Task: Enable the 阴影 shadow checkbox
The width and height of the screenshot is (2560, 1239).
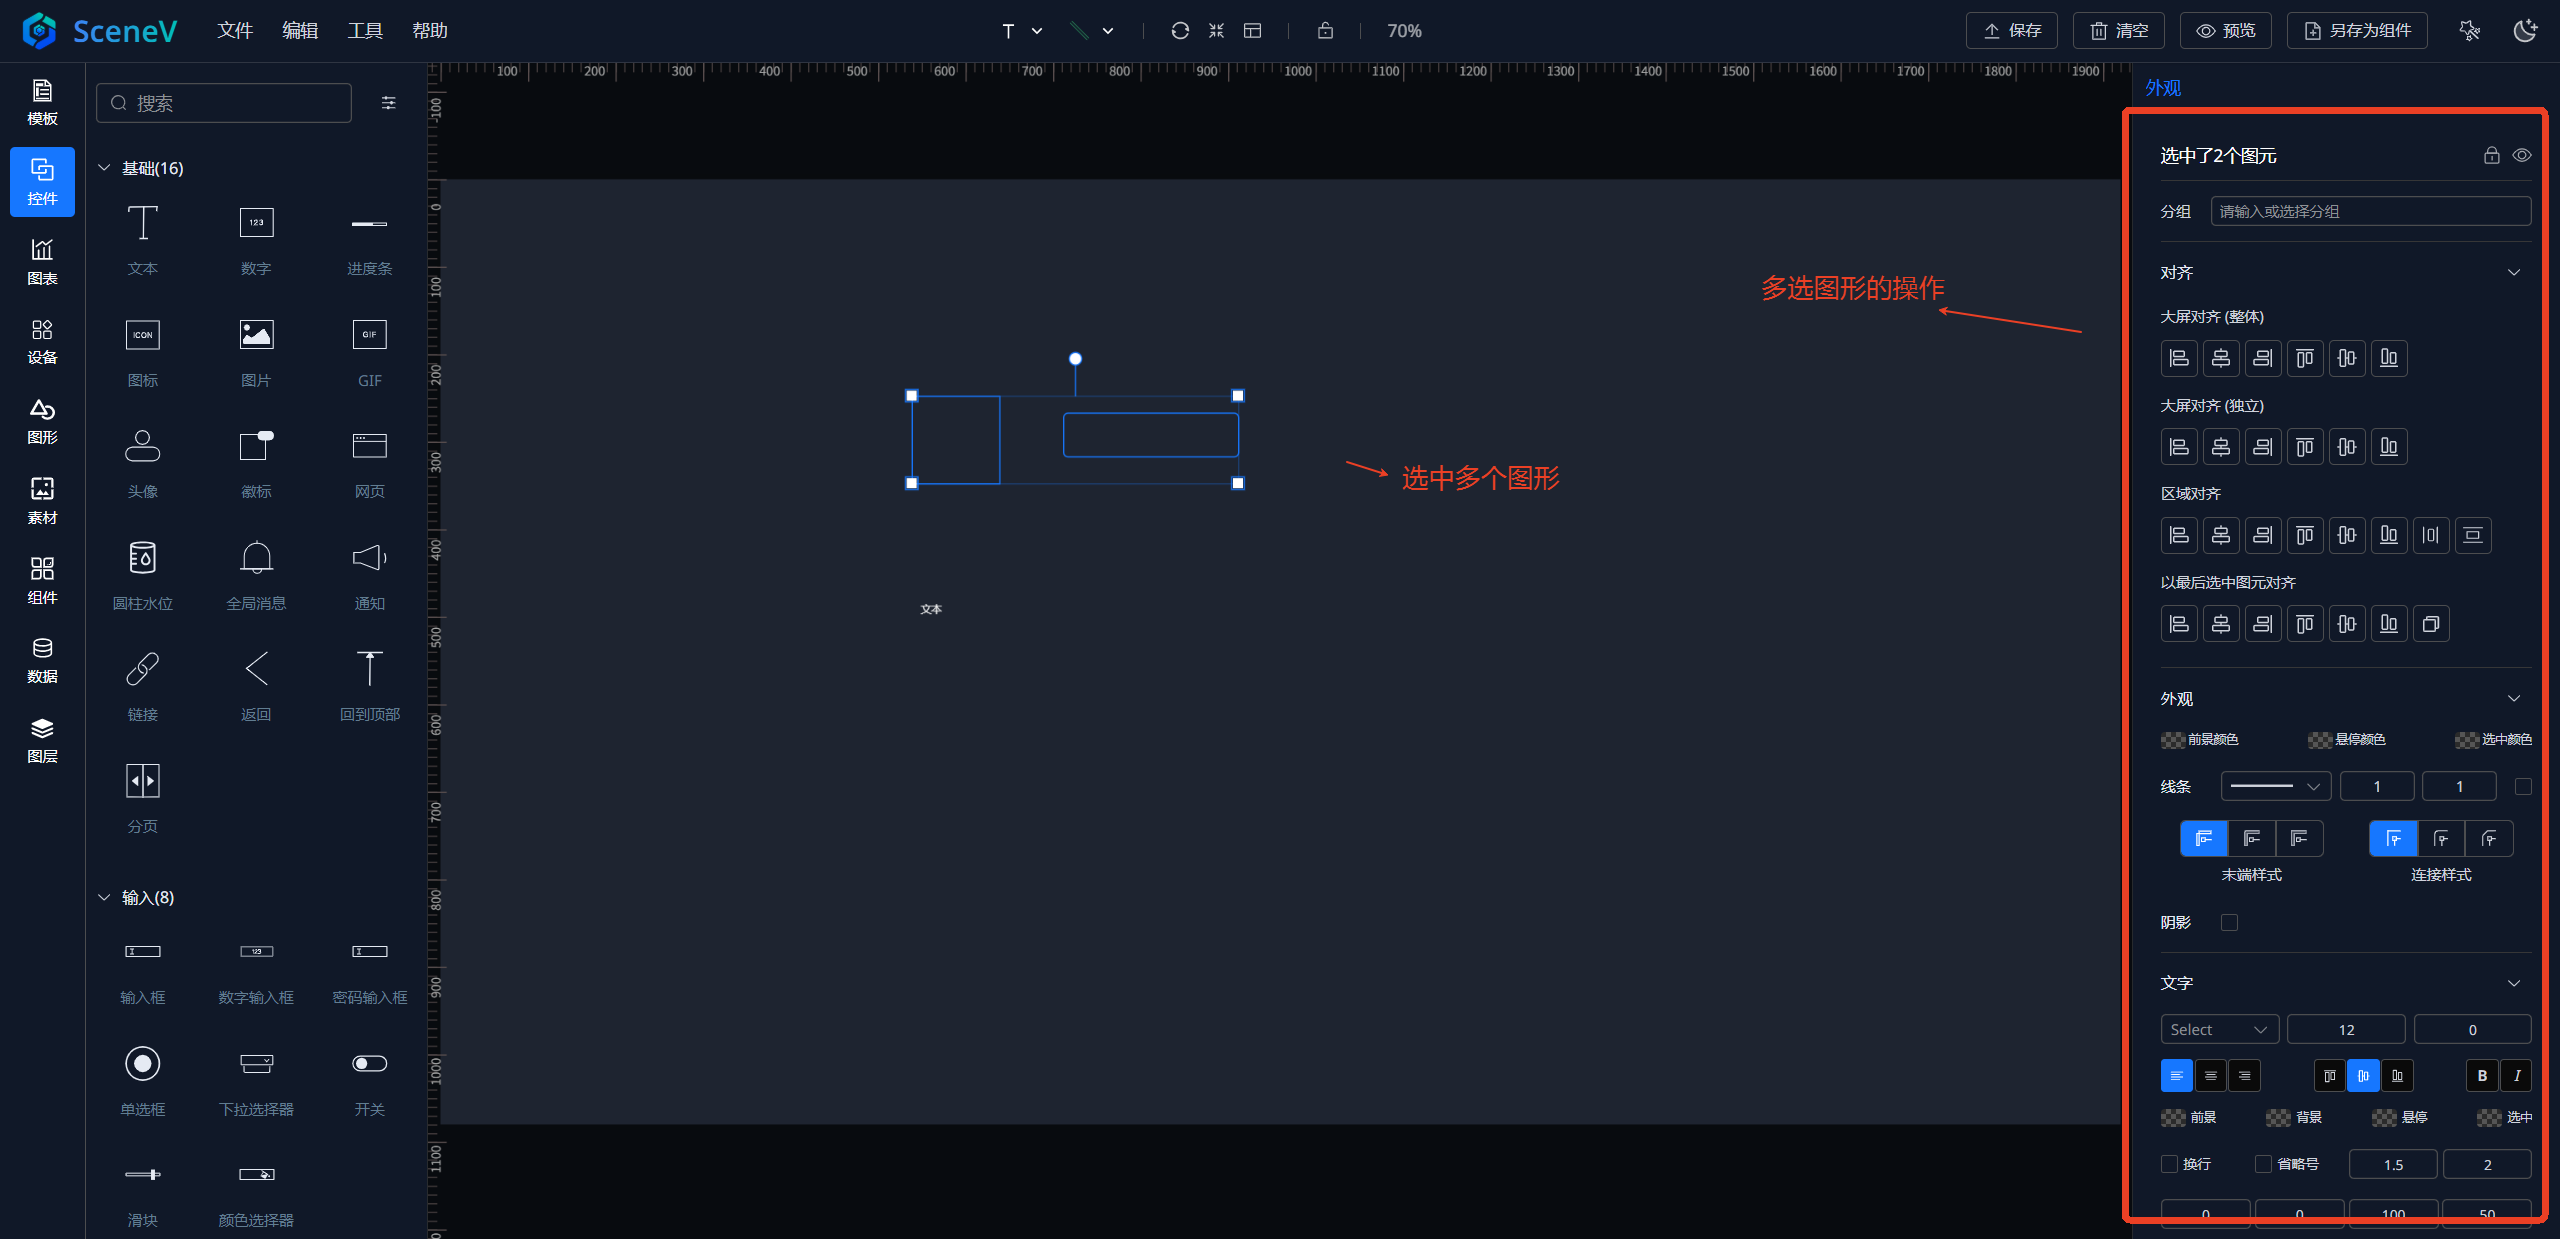Action: click(x=2229, y=922)
